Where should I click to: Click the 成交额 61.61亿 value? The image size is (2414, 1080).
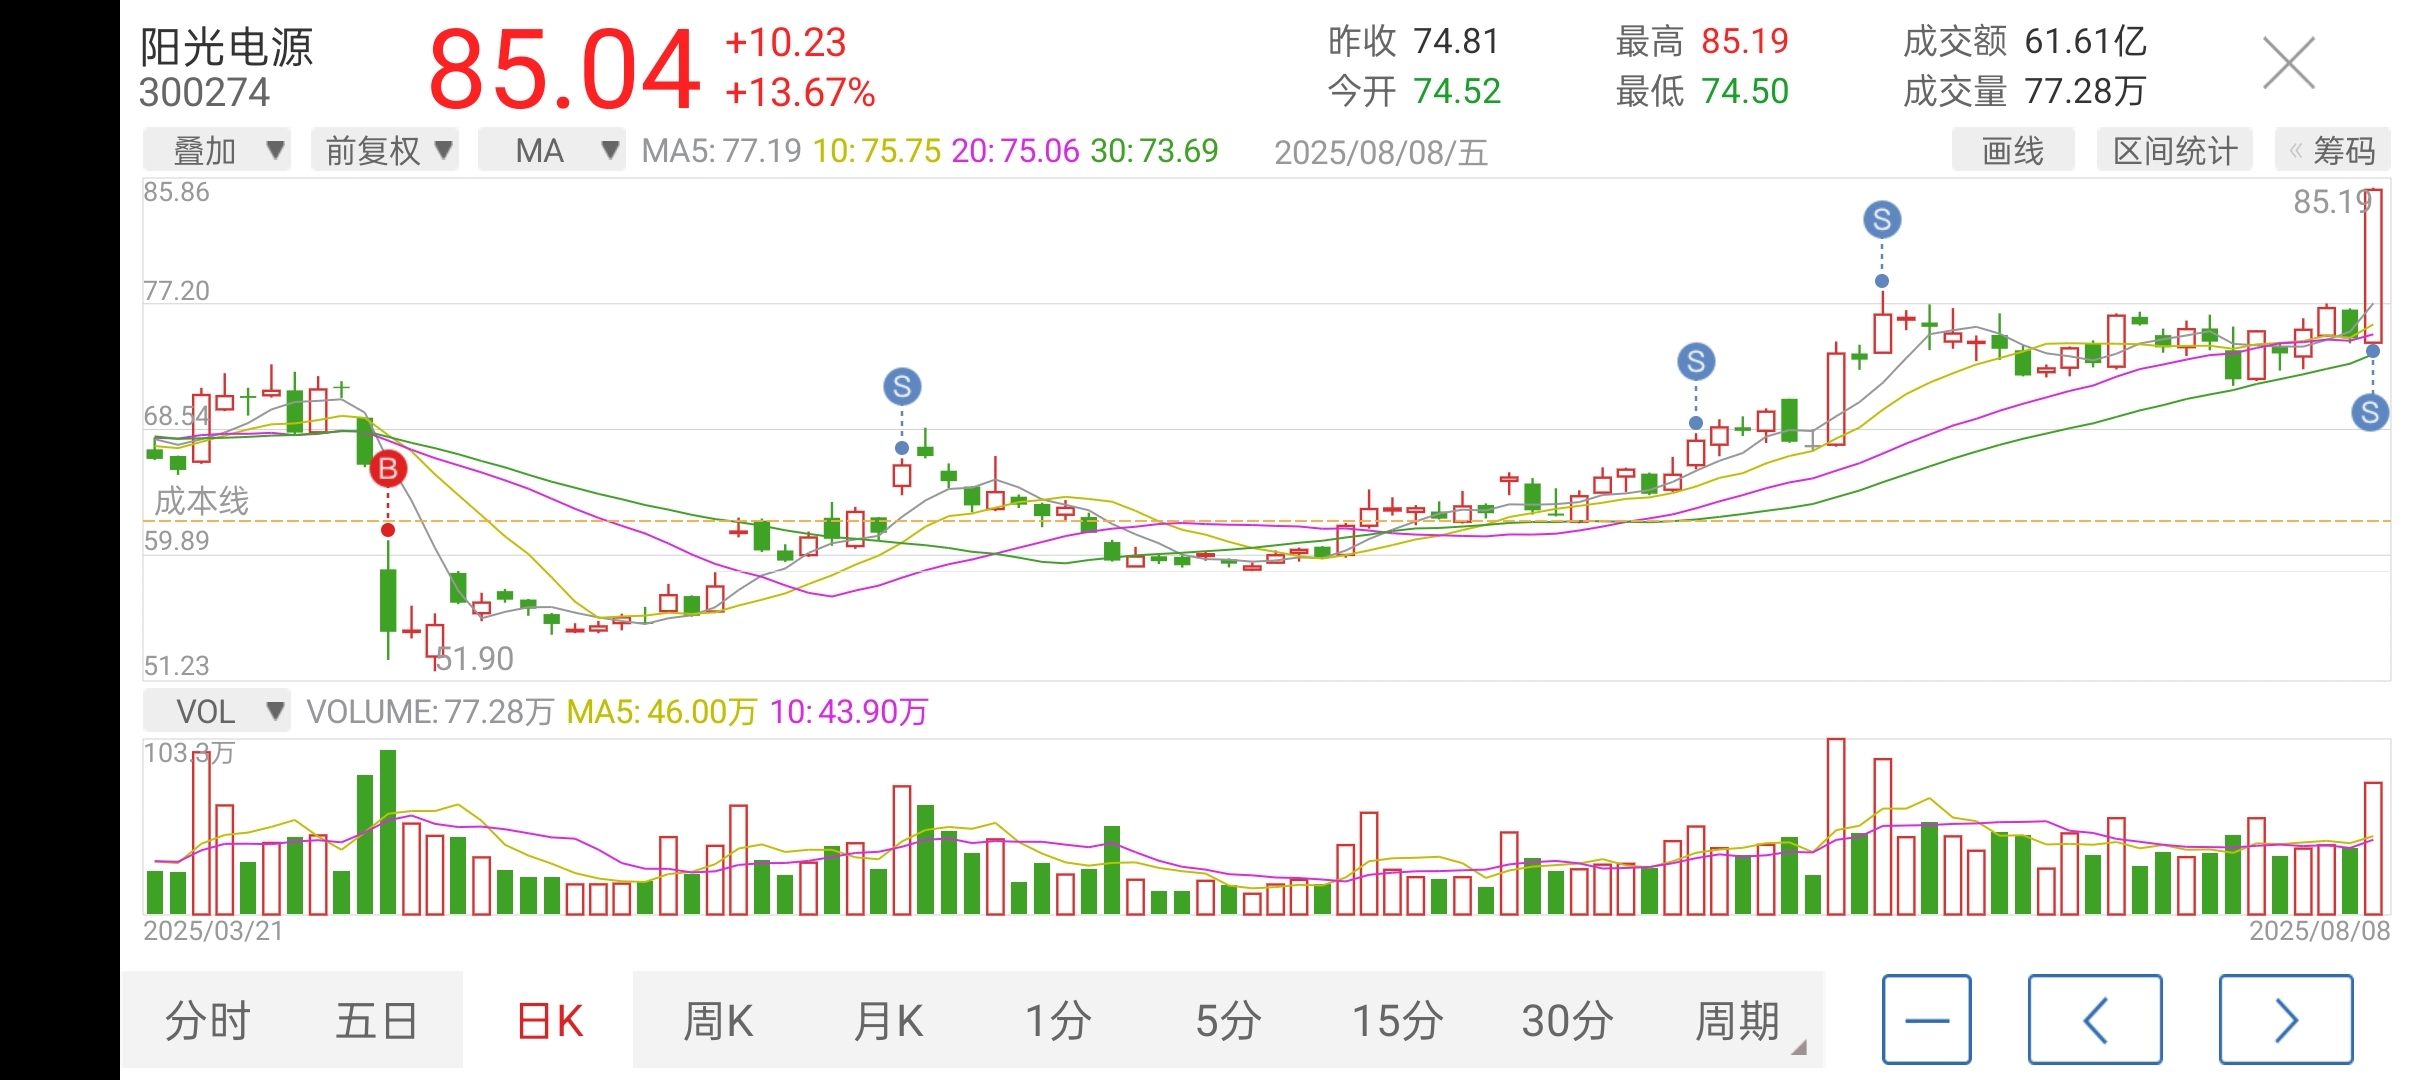[x=2025, y=41]
